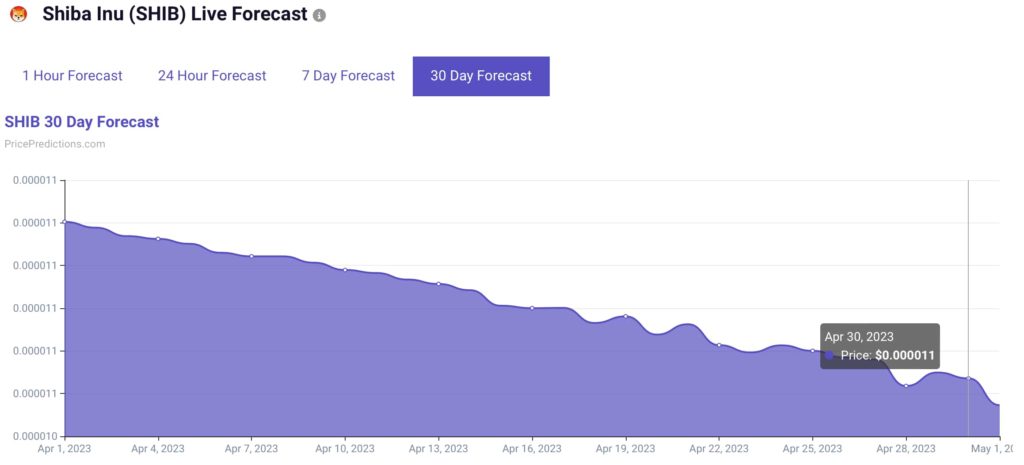Click the SHIB 30 Day Forecast chart title
This screenshot has width=1024, height=465.
[82, 122]
